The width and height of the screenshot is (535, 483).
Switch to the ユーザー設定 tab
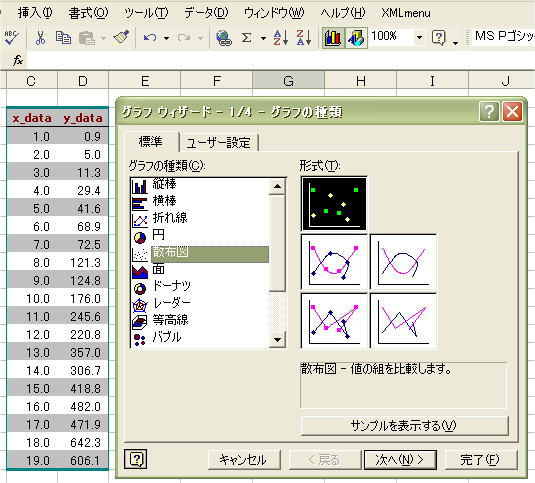[219, 143]
